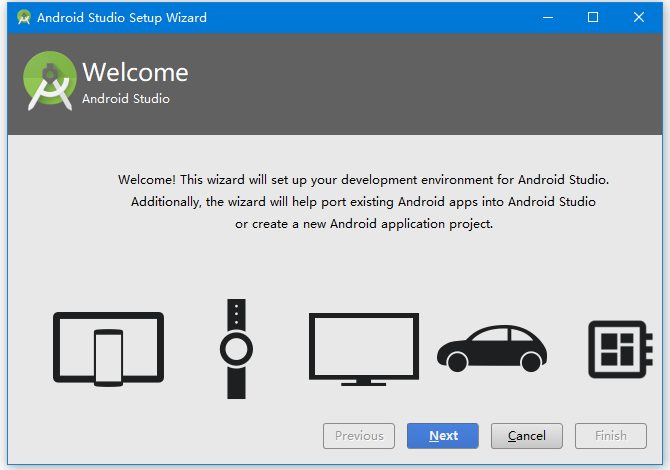Viewport: 670px width, 470px height.
Task: Click the disabled Previous button
Action: coord(359,436)
